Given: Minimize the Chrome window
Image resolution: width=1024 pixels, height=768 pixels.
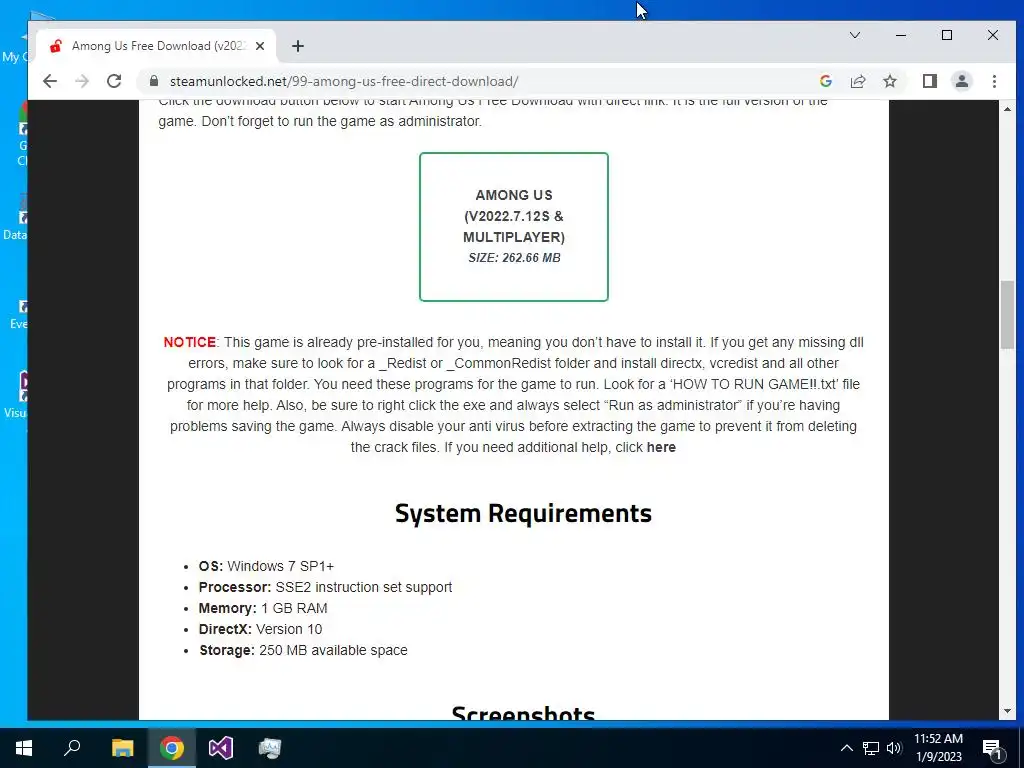Looking at the screenshot, I should (x=901, y=35).
